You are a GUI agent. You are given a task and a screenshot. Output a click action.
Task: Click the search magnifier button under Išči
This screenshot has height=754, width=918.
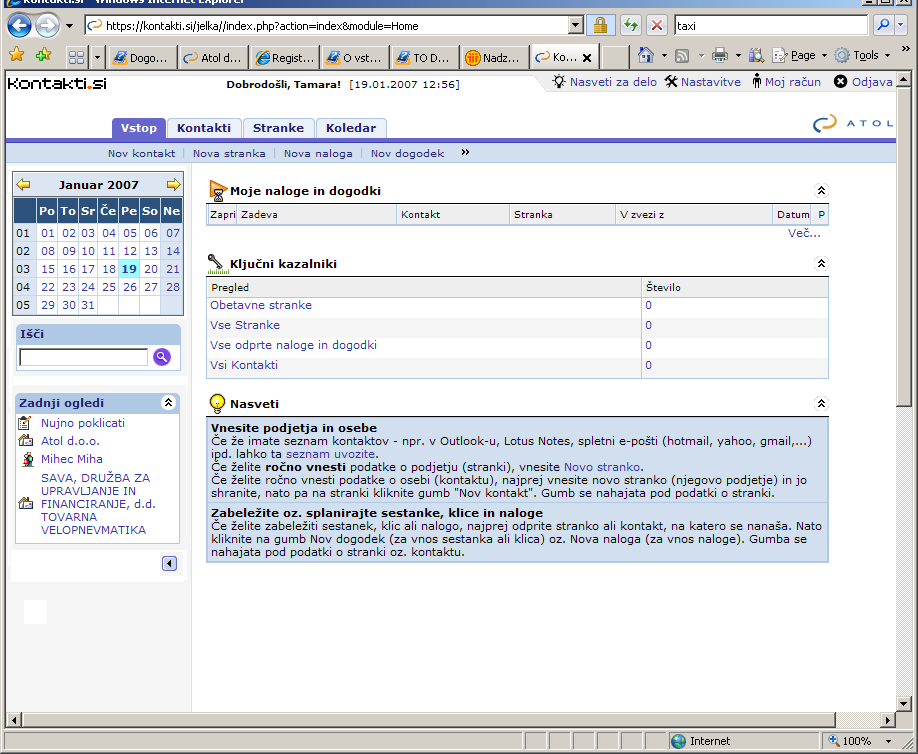[x=162, y=357]
